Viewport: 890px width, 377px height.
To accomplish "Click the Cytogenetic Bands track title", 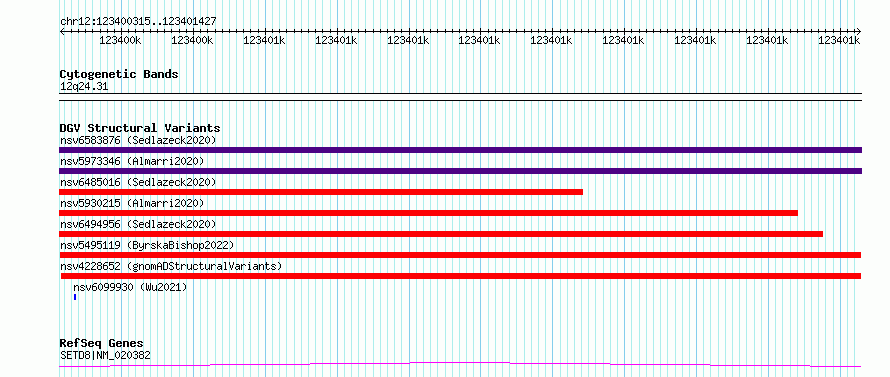I will tap(119, 74).
